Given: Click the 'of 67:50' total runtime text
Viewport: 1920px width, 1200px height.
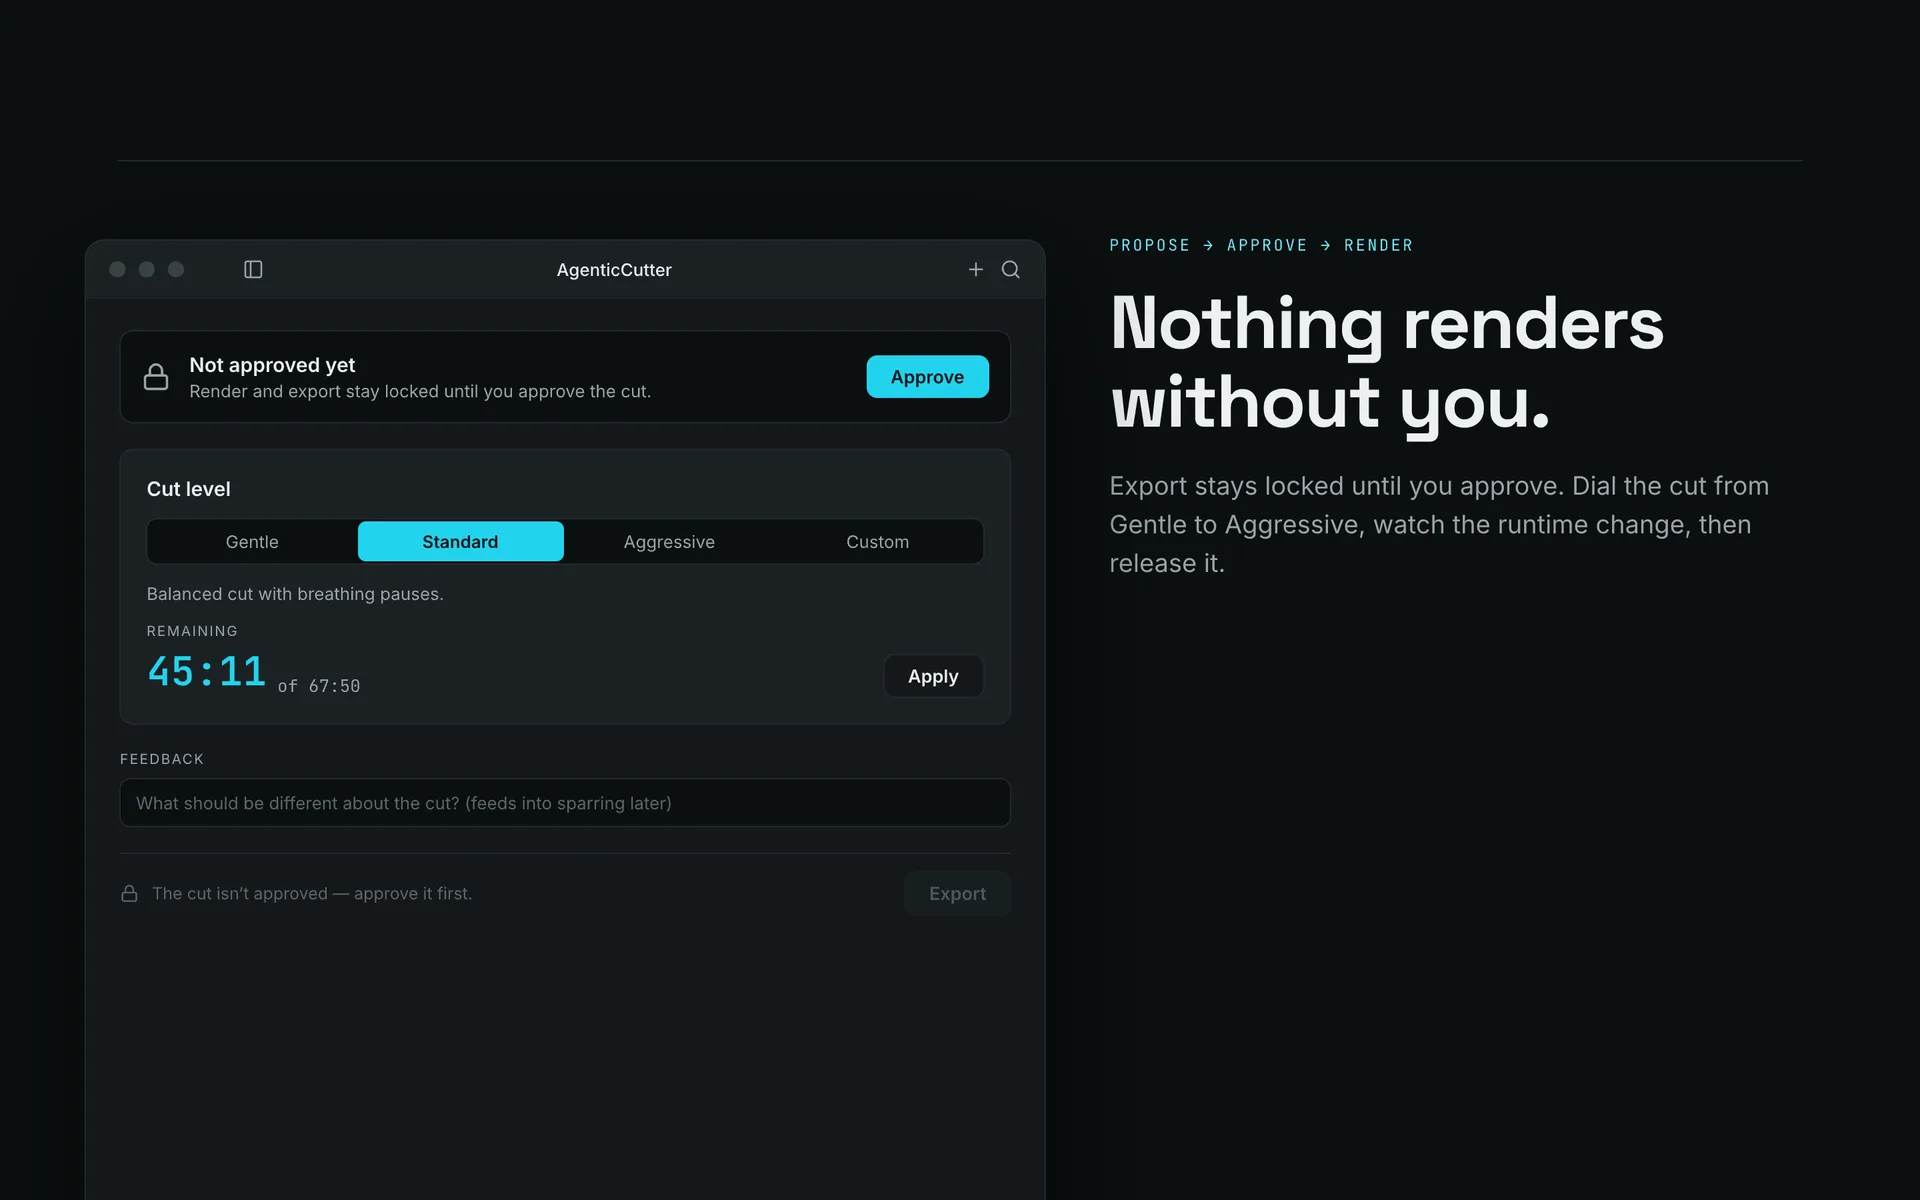Looking at the screenshot, I should tap(319, 686).
